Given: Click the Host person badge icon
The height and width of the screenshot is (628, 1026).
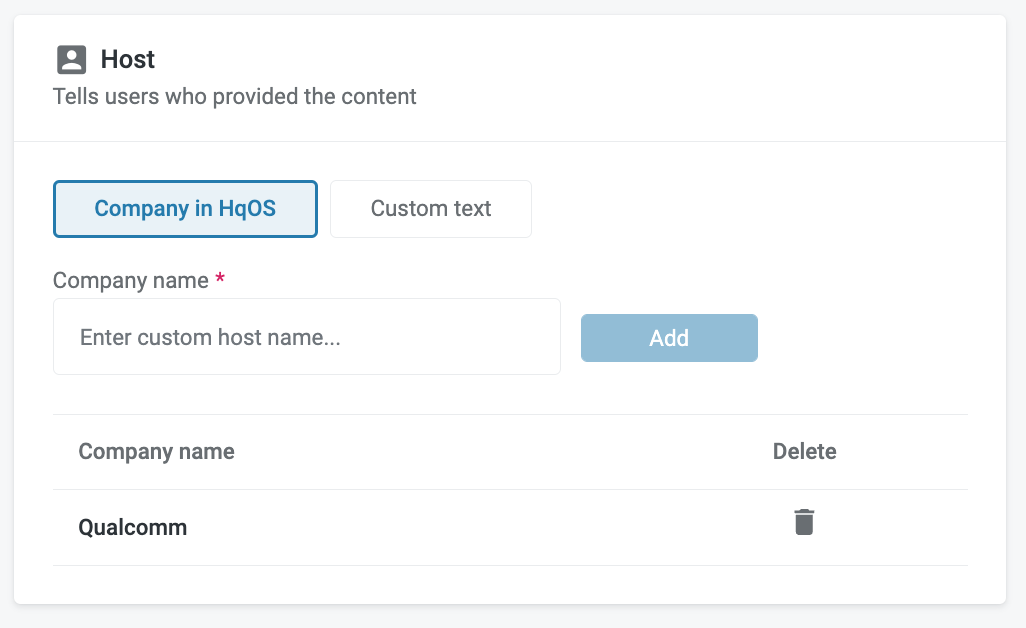Looking at the screenshot, I should [71, 60].
